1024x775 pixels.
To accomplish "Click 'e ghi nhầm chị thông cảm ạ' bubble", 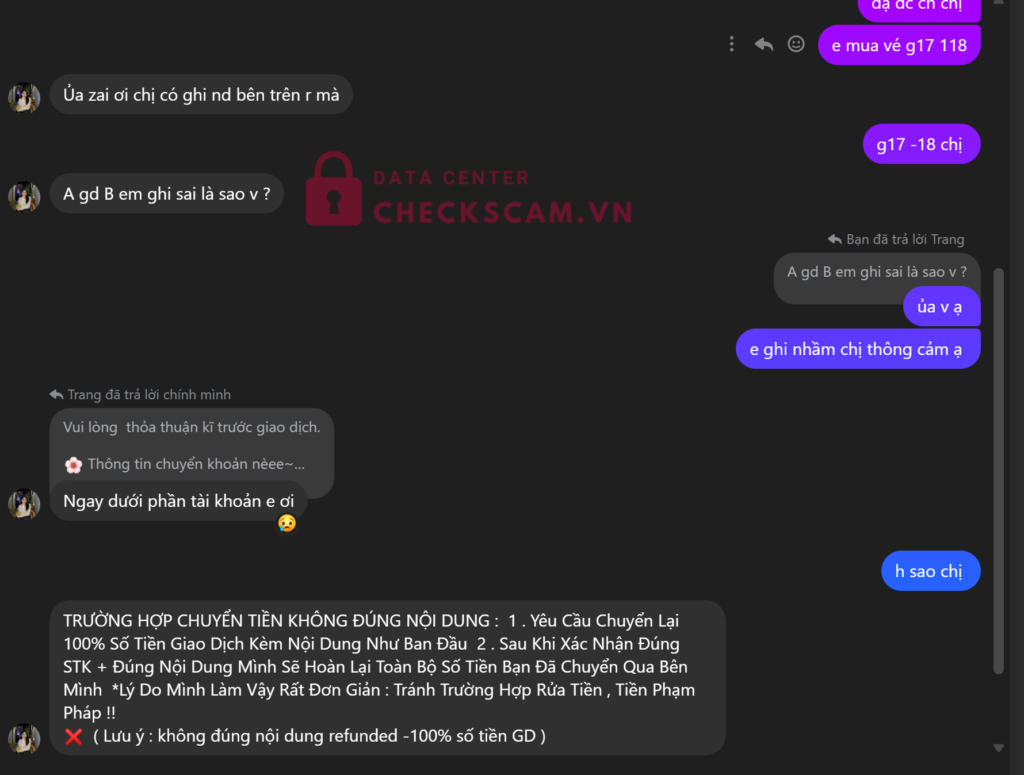I will [x=857, y=349].
